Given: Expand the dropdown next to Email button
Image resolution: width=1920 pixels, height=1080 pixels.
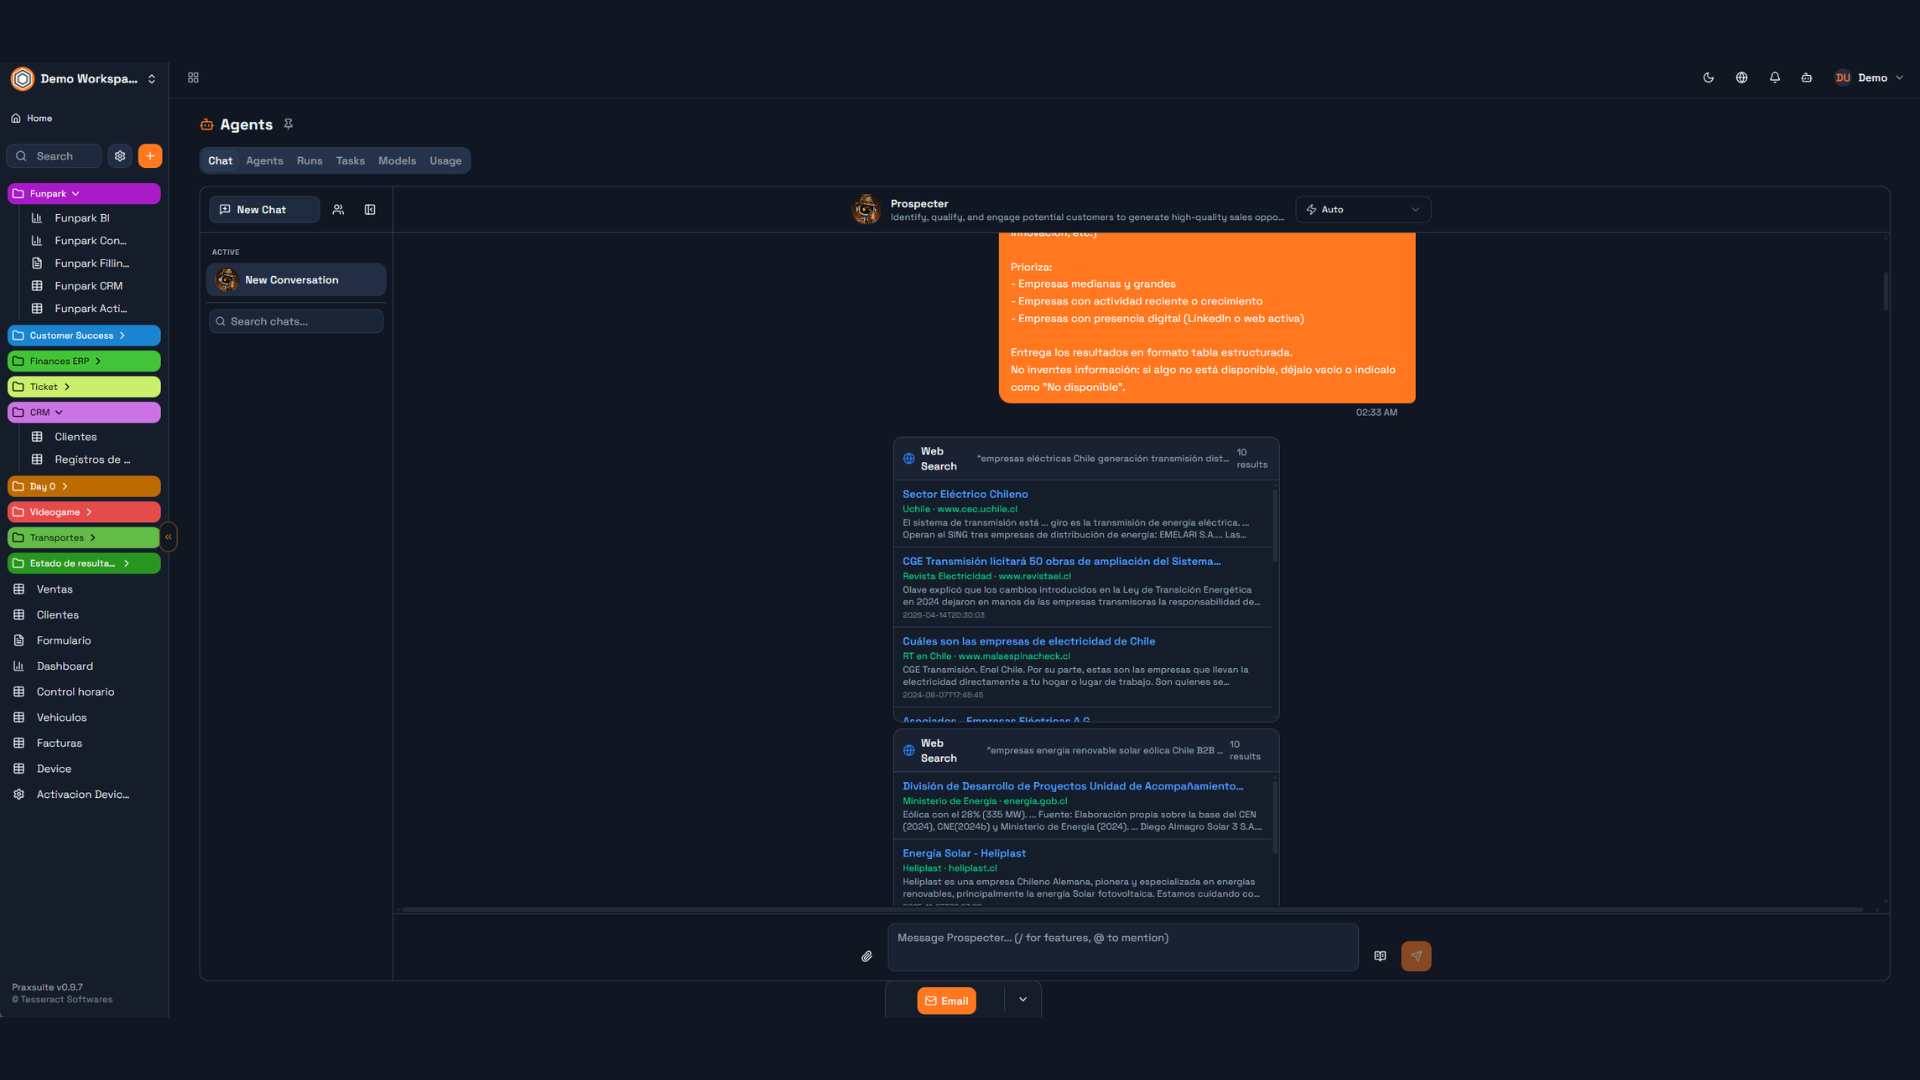Looking at the screenshot, I should (1022, 1000).
